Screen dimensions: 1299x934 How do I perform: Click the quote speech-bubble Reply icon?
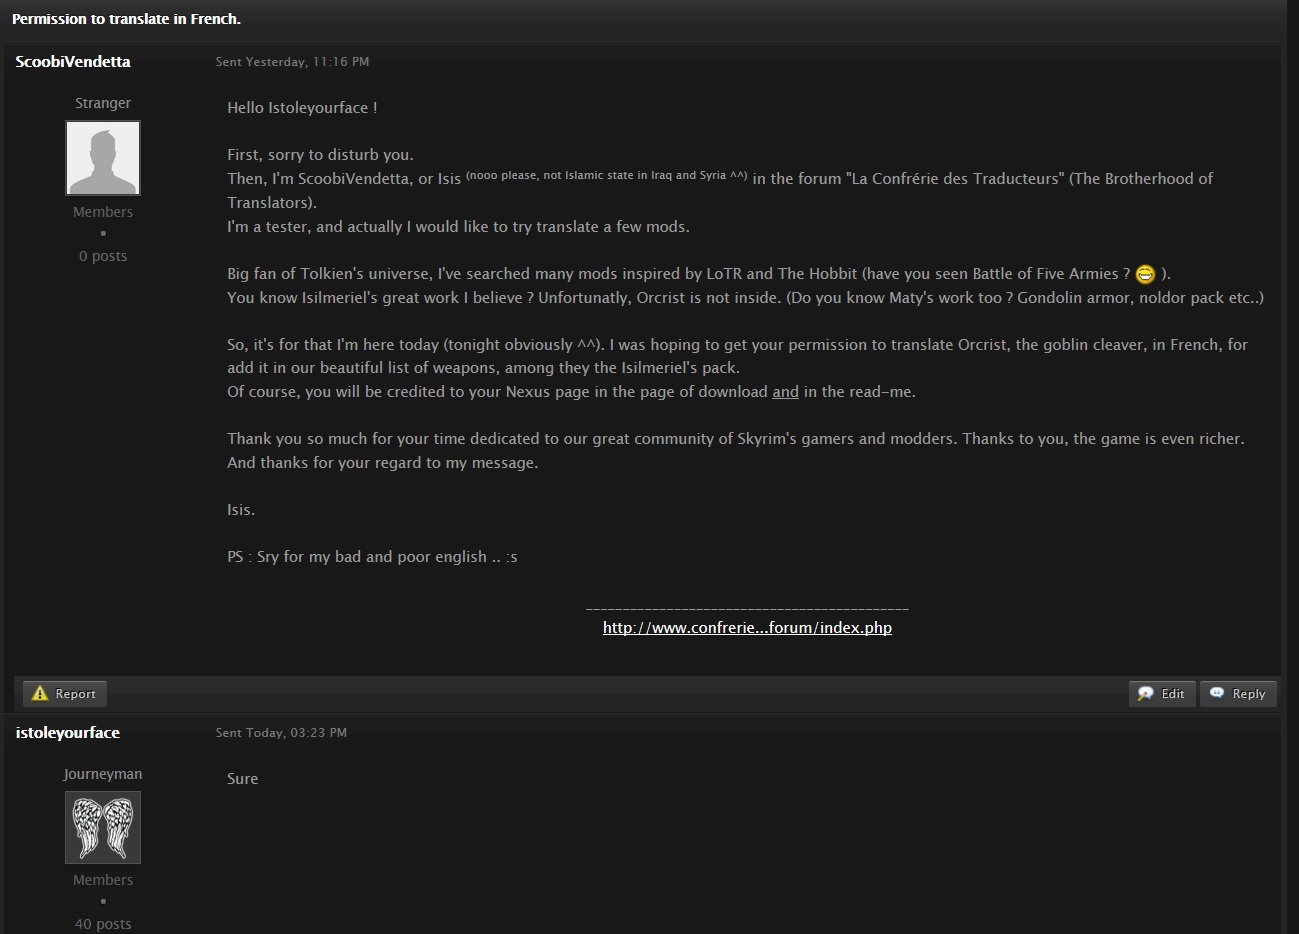[x=1217, y=692]
